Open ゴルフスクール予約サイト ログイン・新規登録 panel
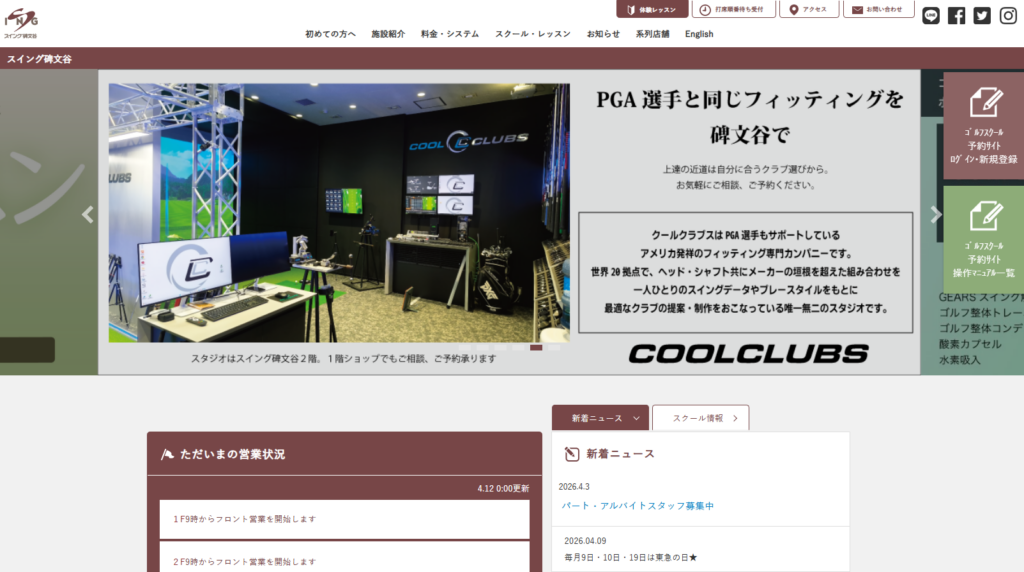1024x572 pixels. coord(982,126)
